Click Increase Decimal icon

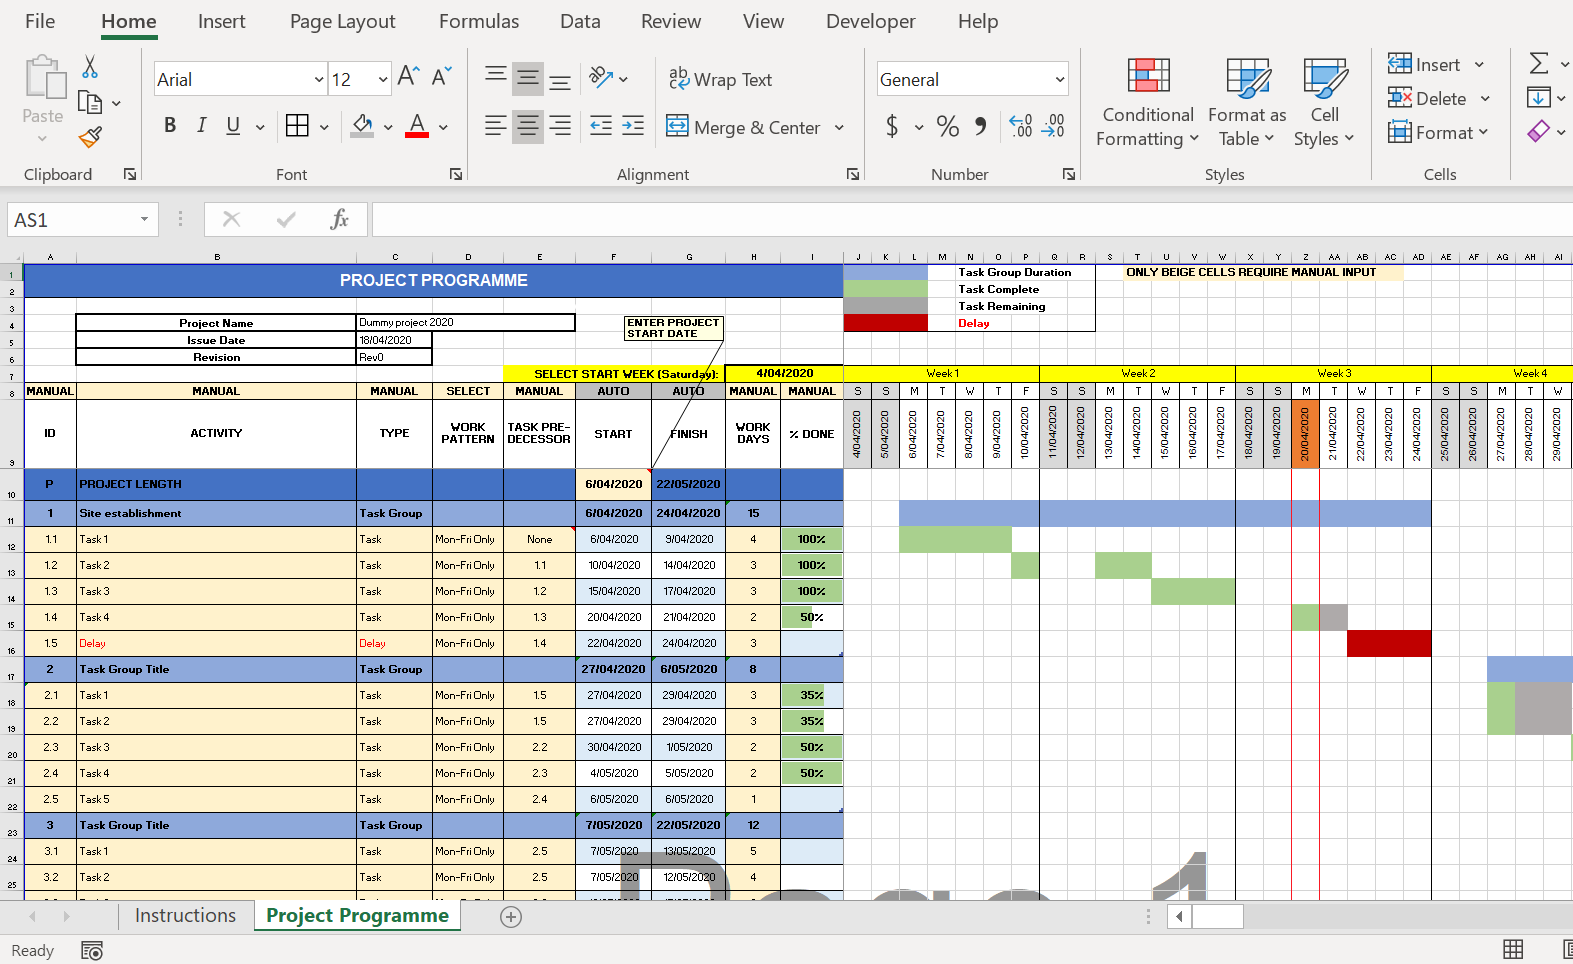click(x=1021, y=126)
